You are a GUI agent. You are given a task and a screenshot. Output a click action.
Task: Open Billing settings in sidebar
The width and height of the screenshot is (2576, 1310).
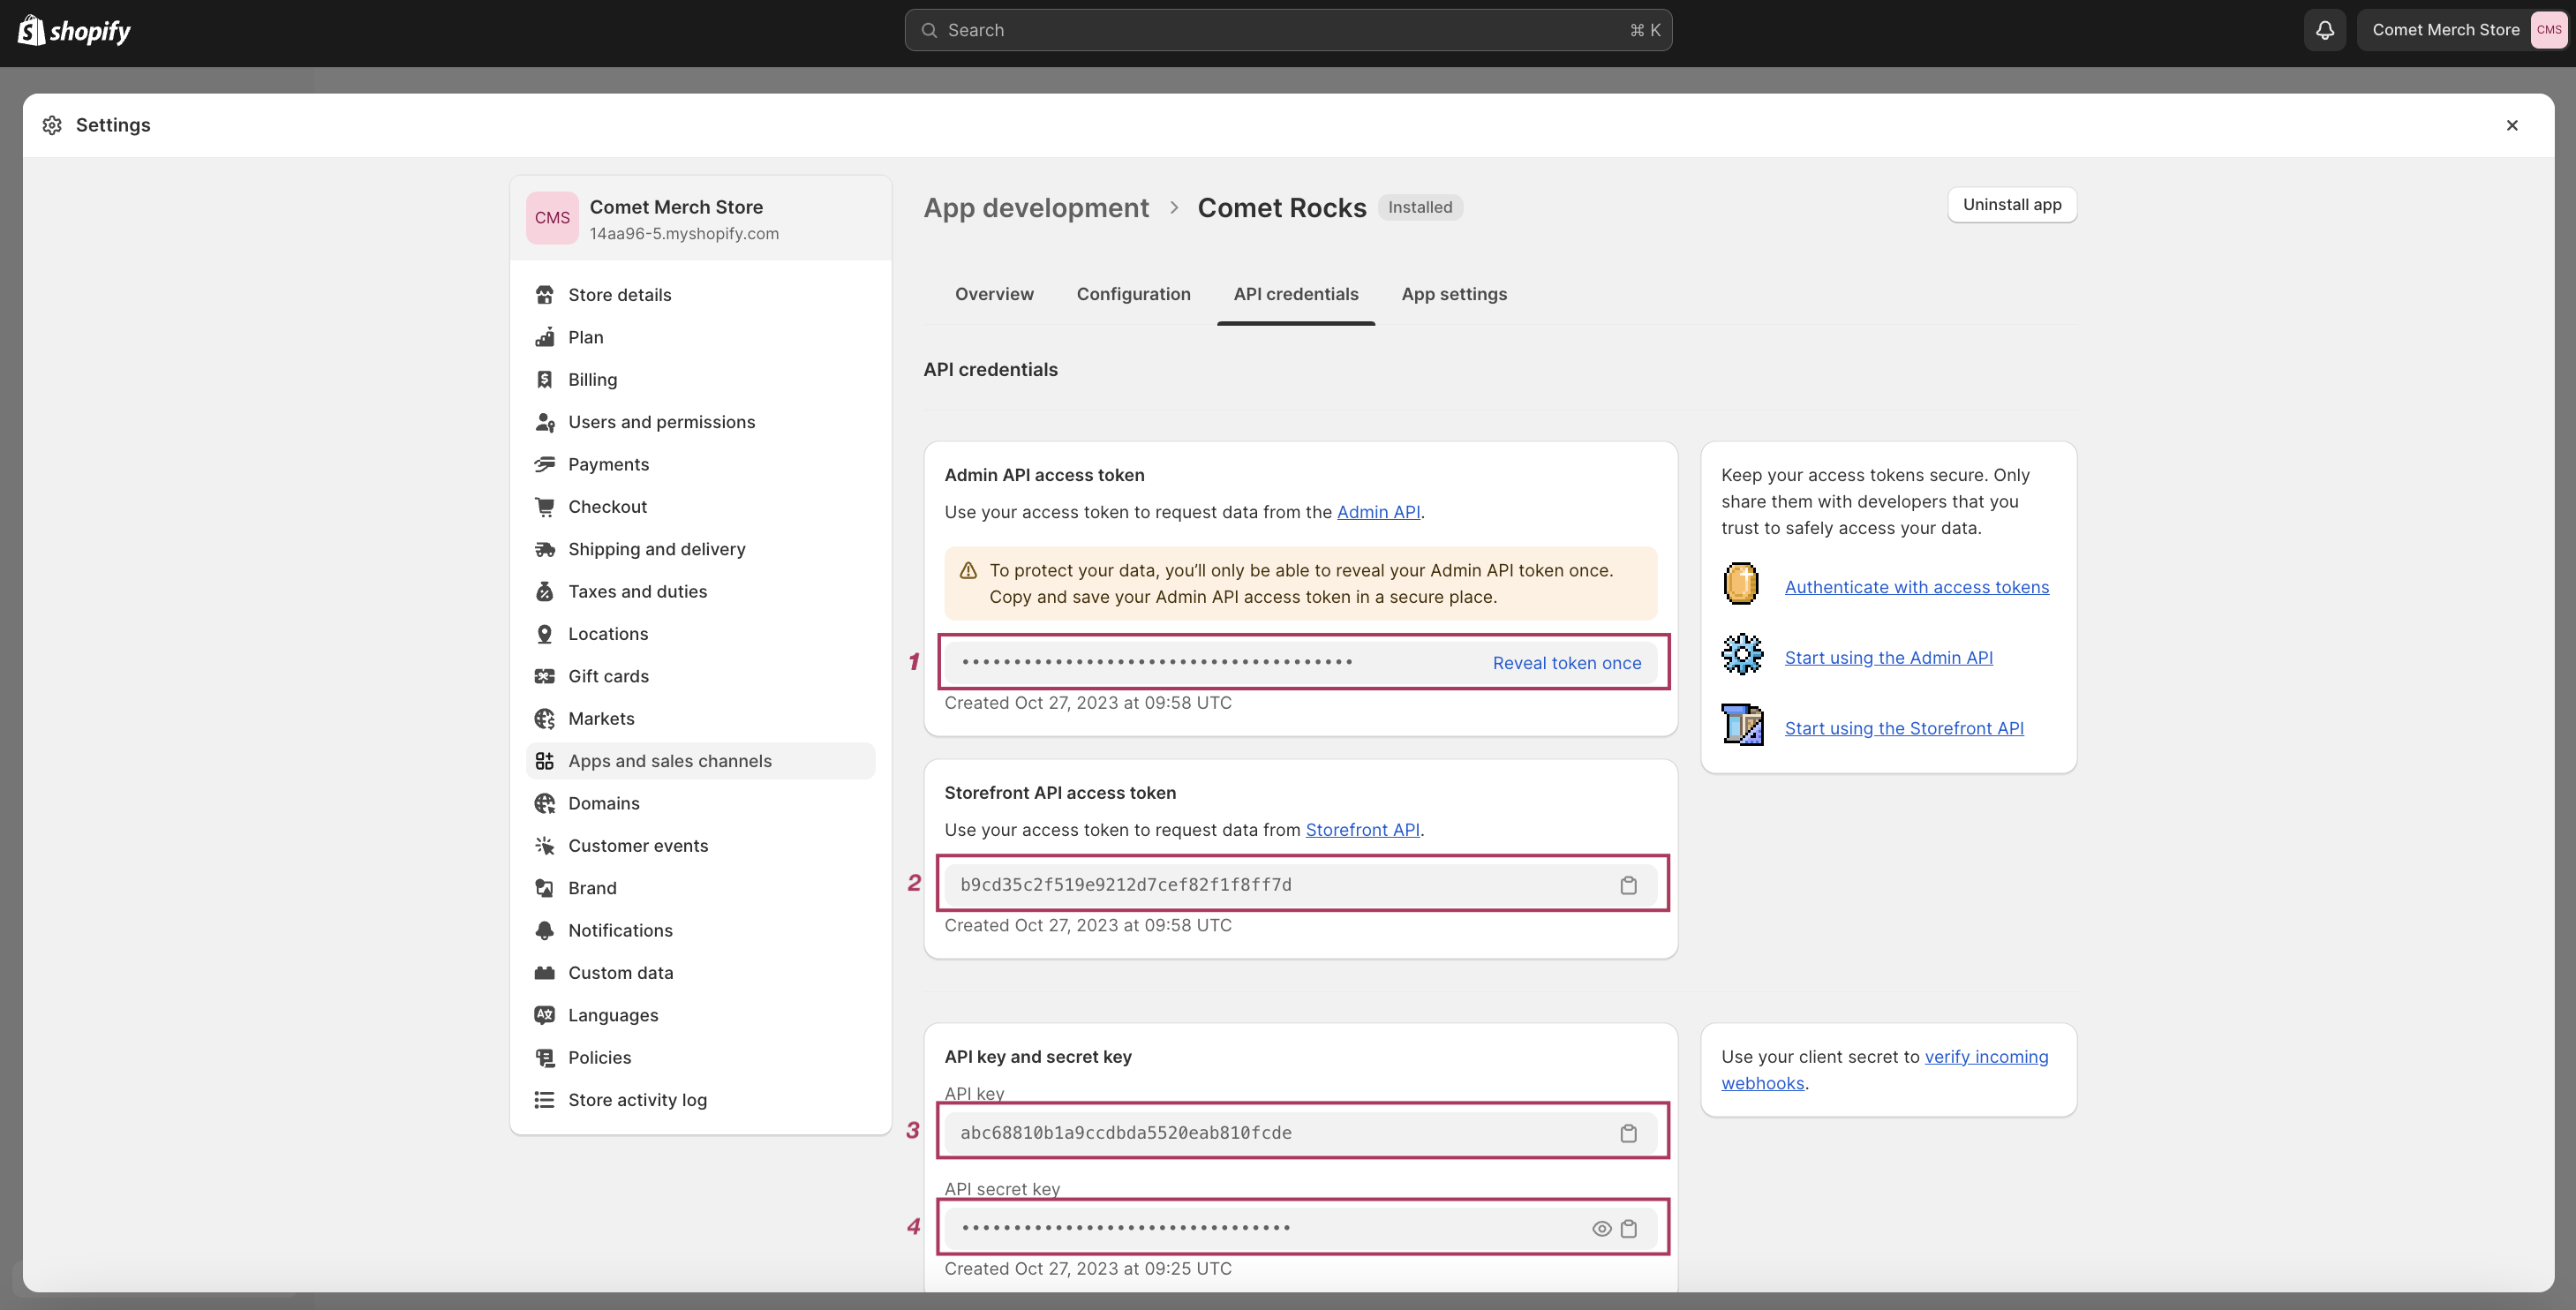pyautogui.click(x=592, y=380)
